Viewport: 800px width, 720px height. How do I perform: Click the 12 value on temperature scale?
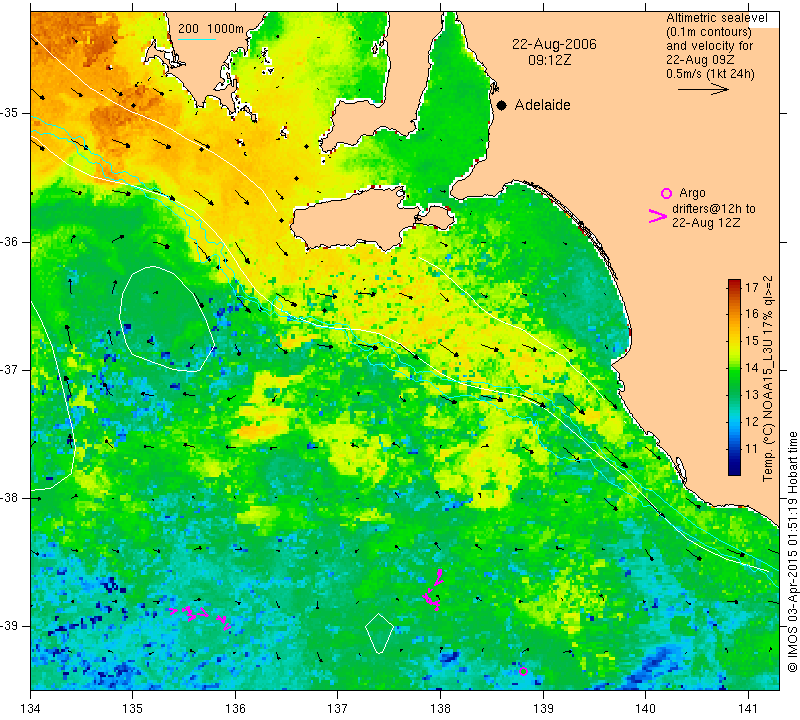click(752, 422)
